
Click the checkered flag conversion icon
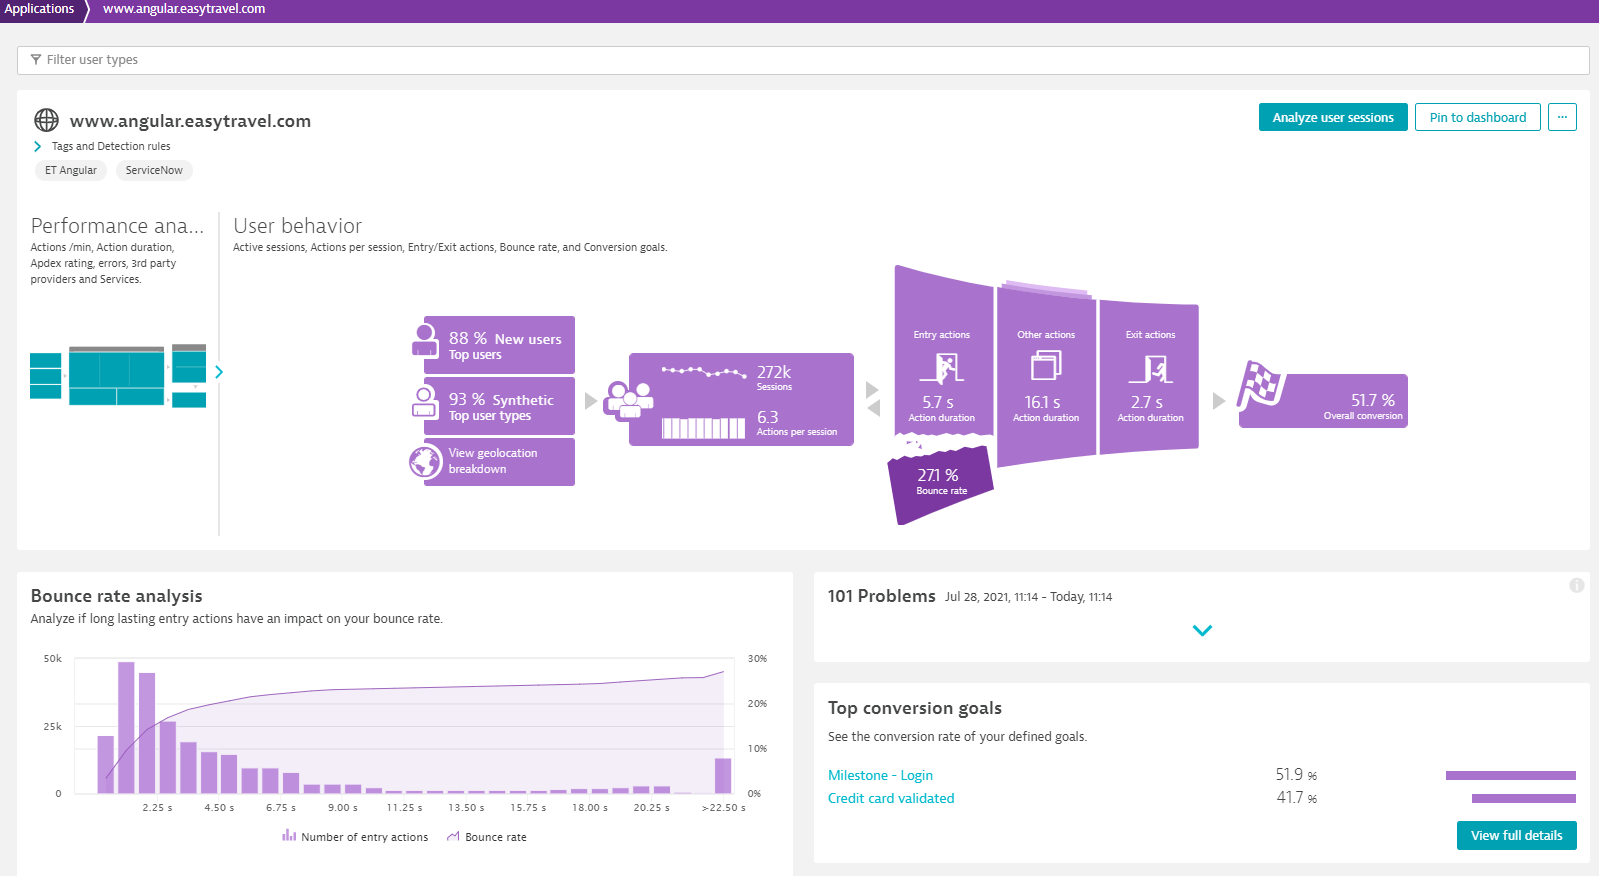1259,385
